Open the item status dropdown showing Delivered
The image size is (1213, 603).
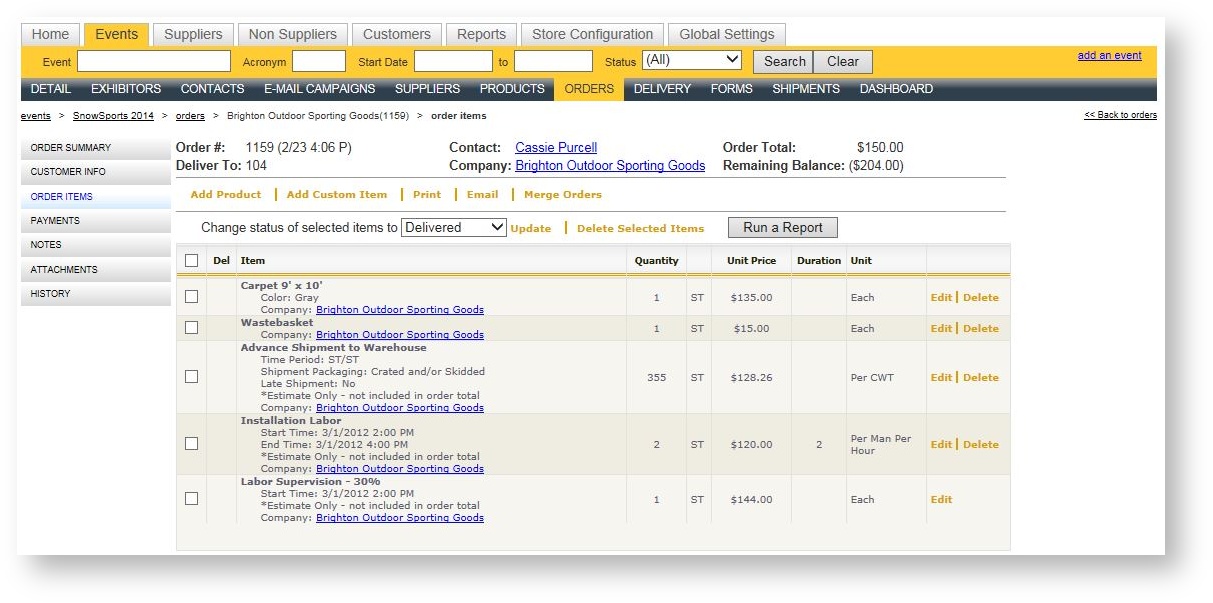click(453, 227)
